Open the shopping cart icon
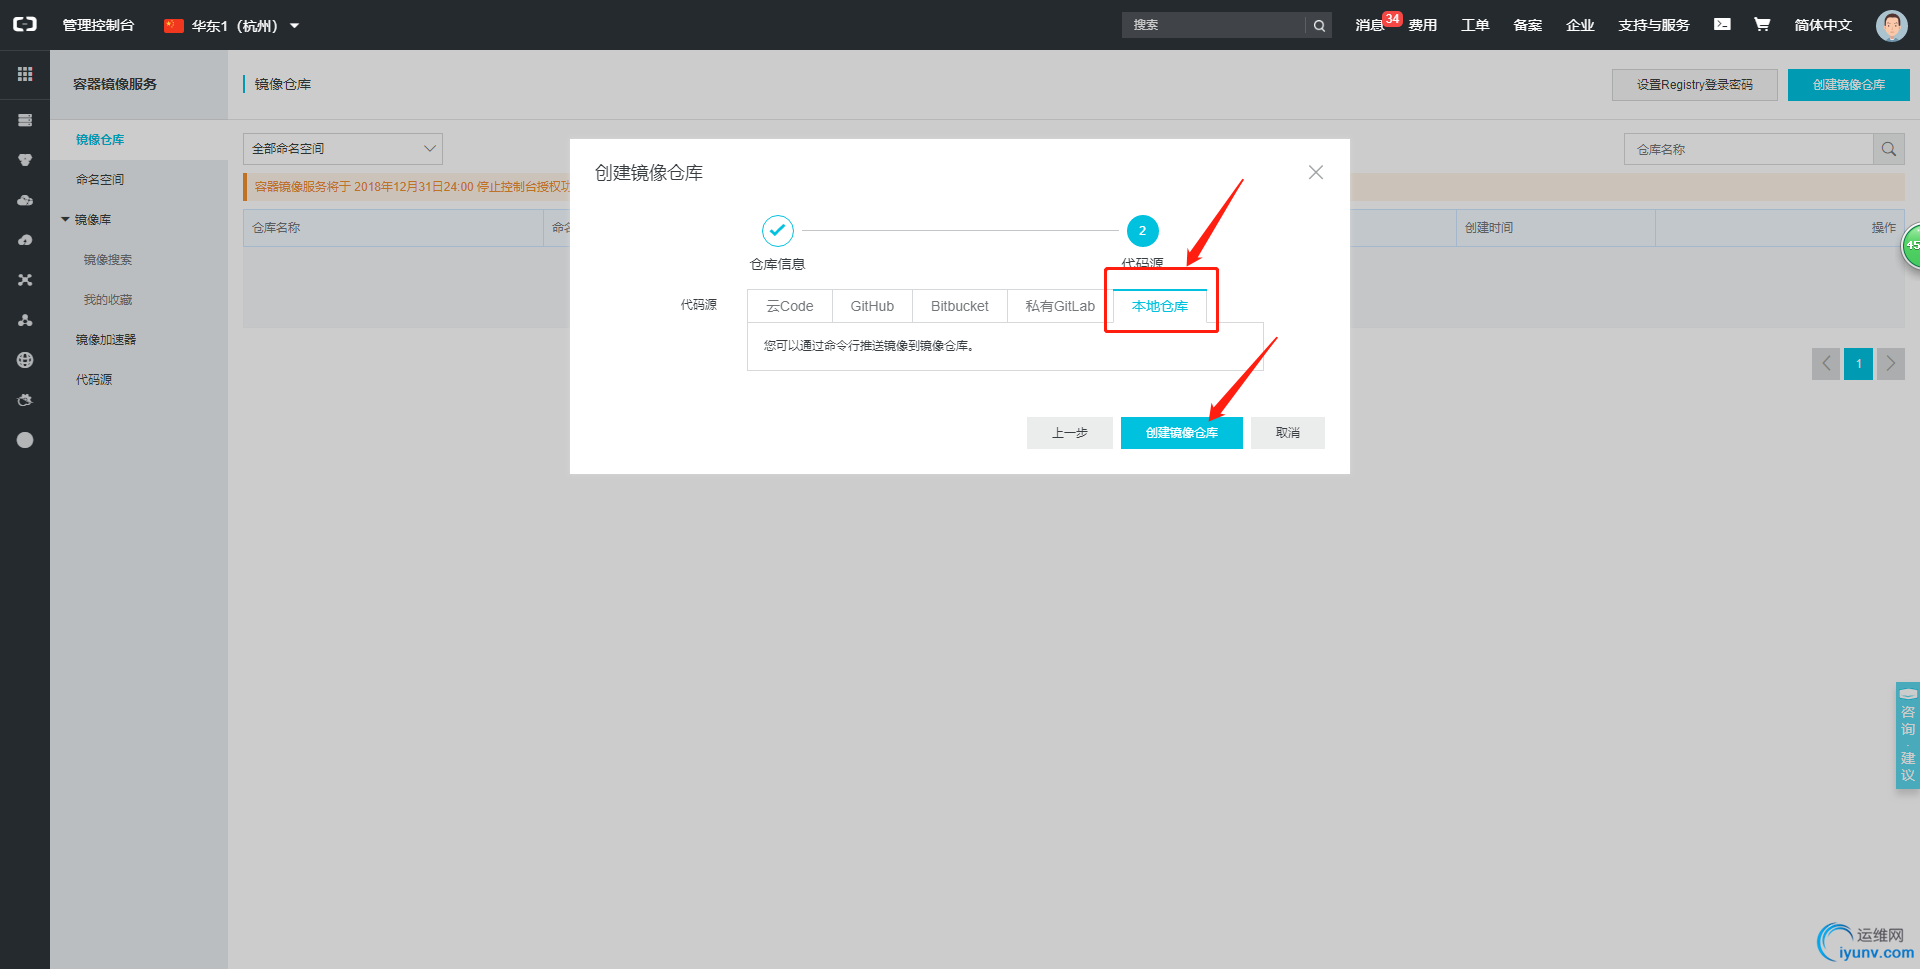 1762,24
